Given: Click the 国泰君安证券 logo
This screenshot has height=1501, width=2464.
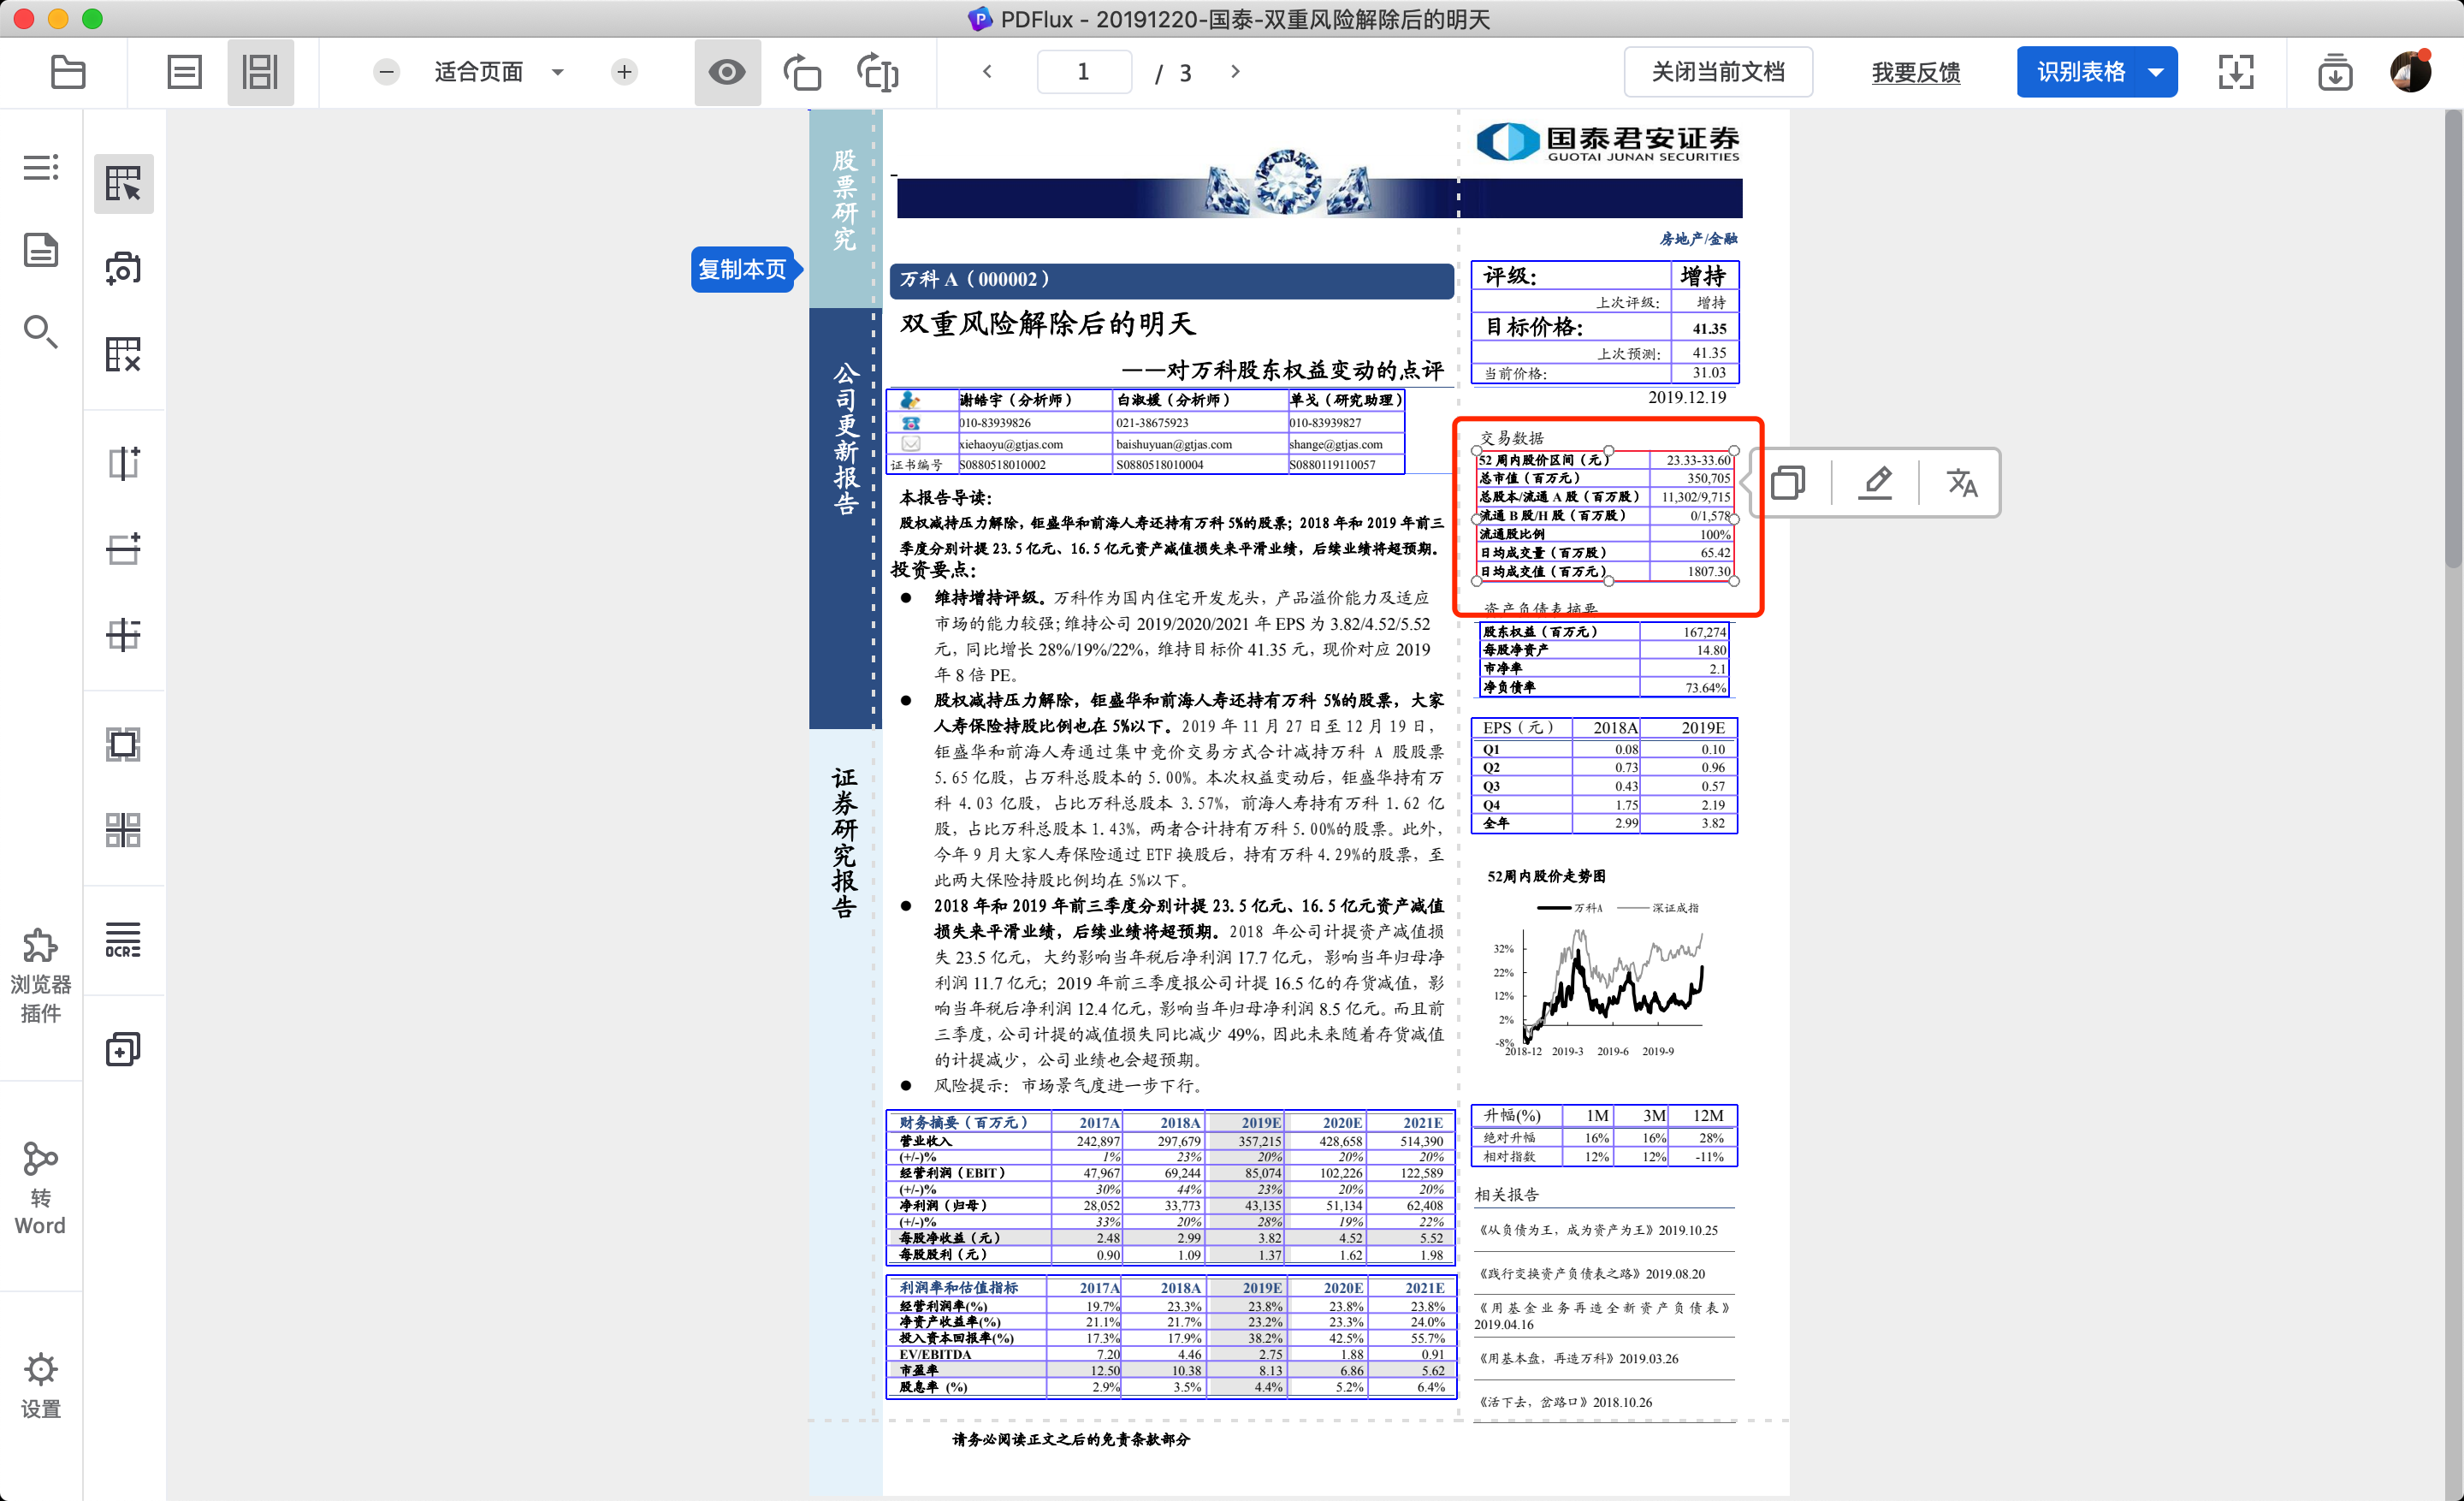Looking at the screenshot, I should [1608, 141].
